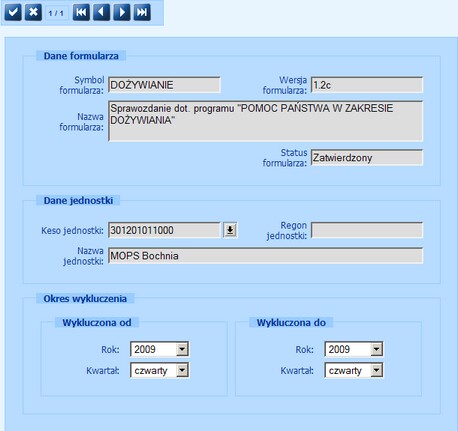Click the 1 / 1 record counter
This screenshot has width=458, height=431.
tap(56, 13)
